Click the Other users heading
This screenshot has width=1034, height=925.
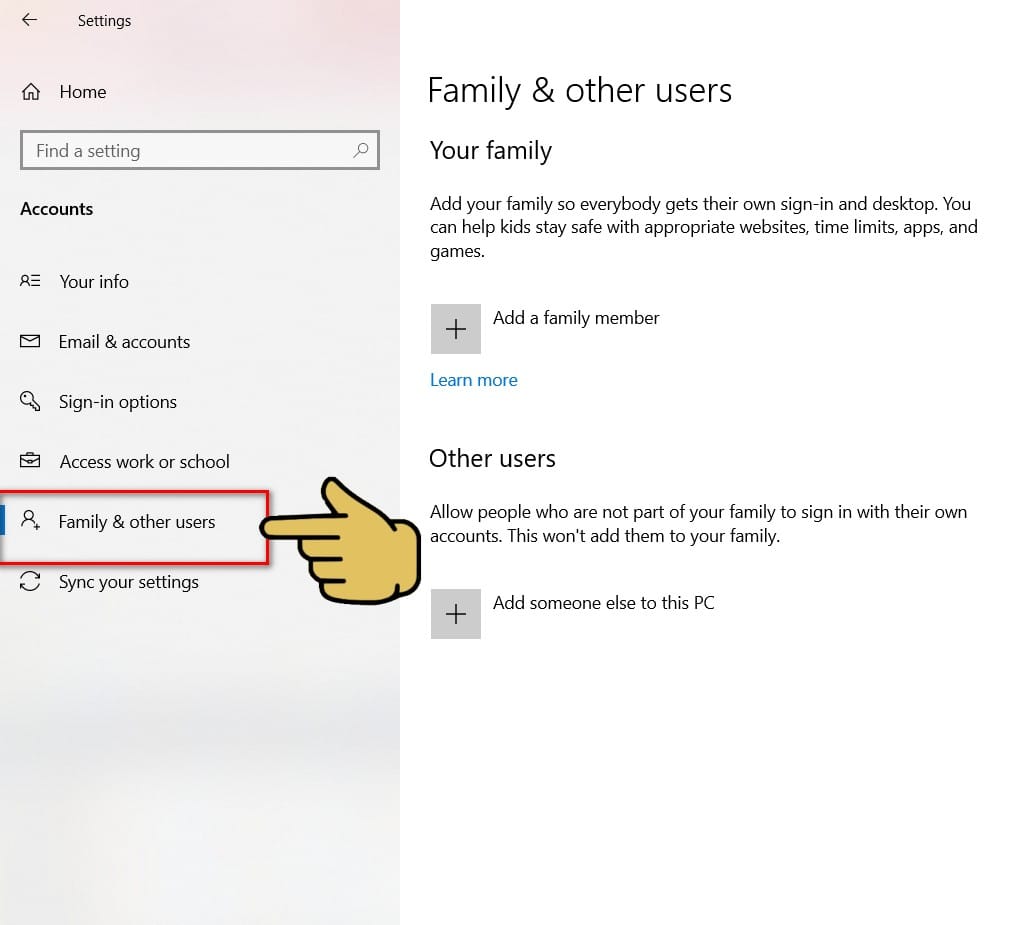pos(492,458)
